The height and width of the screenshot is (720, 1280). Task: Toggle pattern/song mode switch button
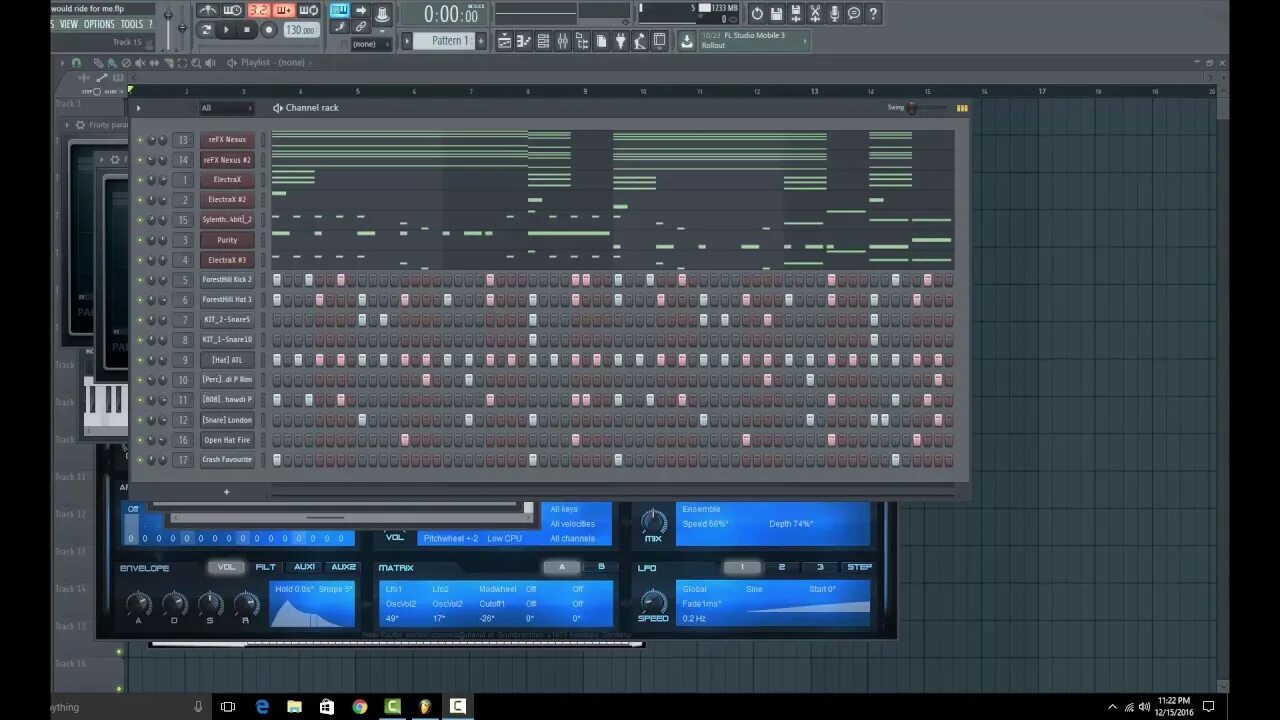(x=206, y=30)
